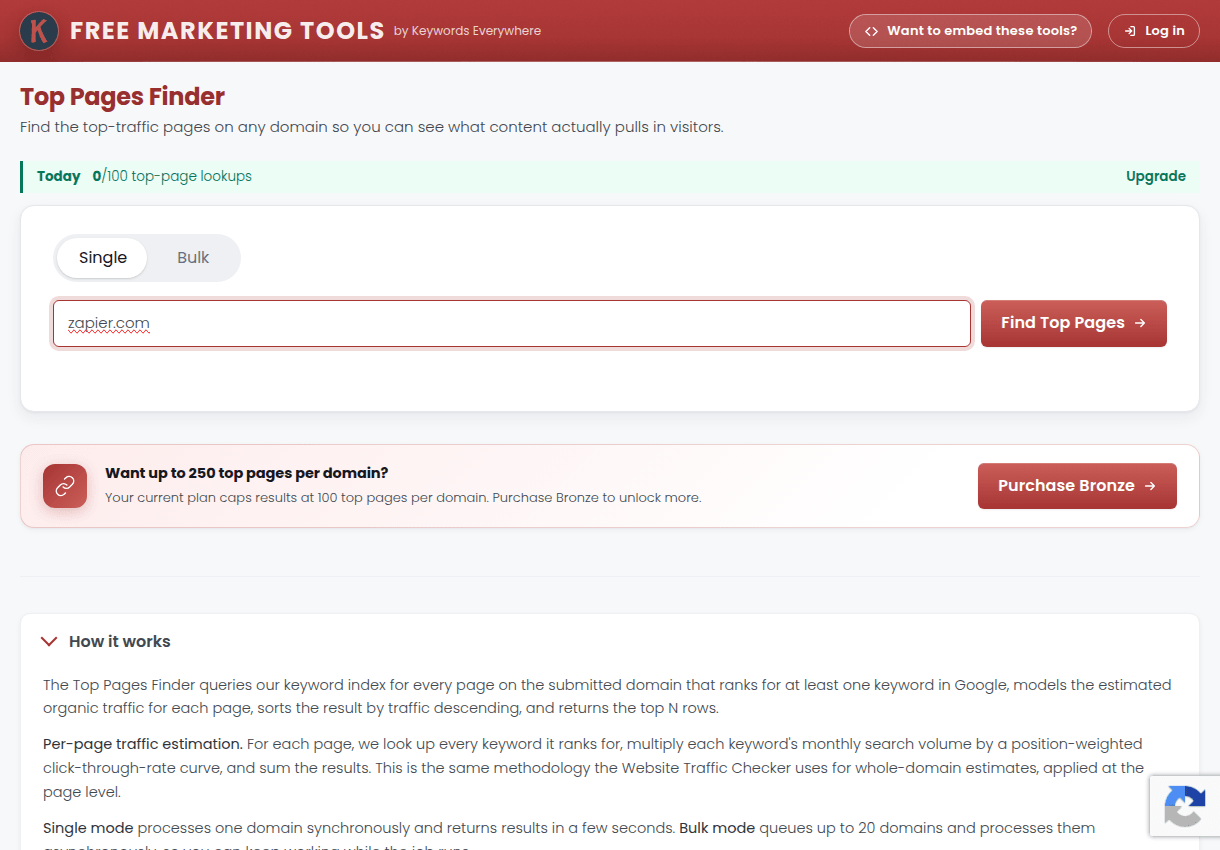The height and width of the screenshot is (850, 1220).
Task: Click the Log in button
Action: pyautogui.click(x=1154, y=31)
